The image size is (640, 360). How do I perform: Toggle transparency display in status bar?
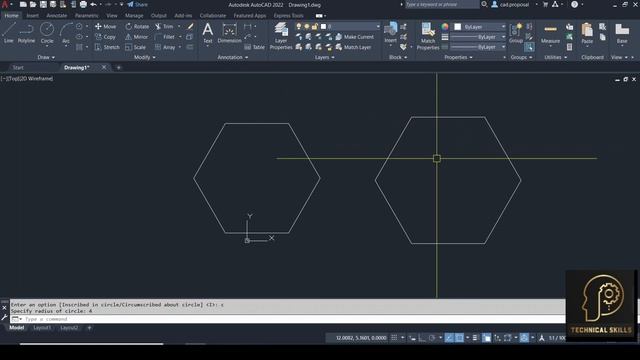[487, 338]
